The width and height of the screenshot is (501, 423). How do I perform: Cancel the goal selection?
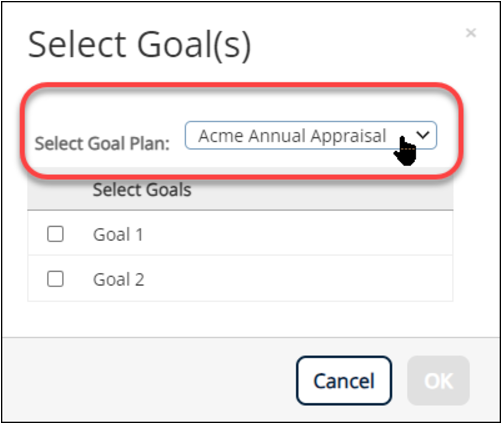tap(344, 380)
